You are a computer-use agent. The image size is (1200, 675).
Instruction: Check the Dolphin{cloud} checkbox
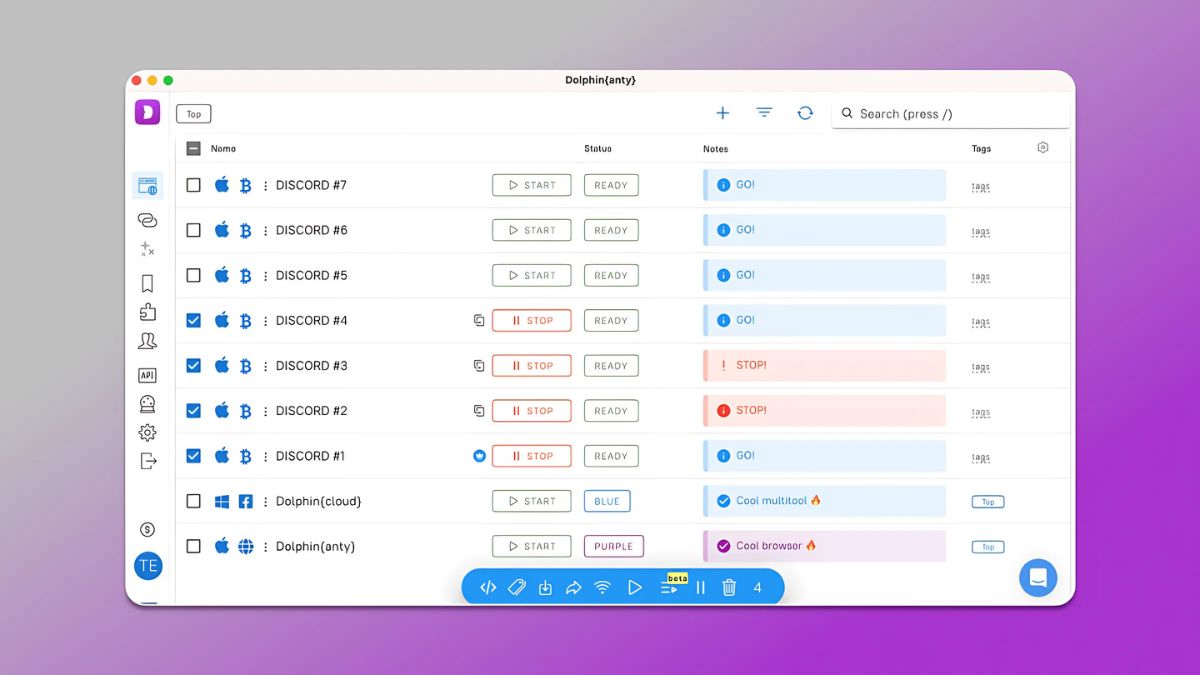click(x=194, y=501)
